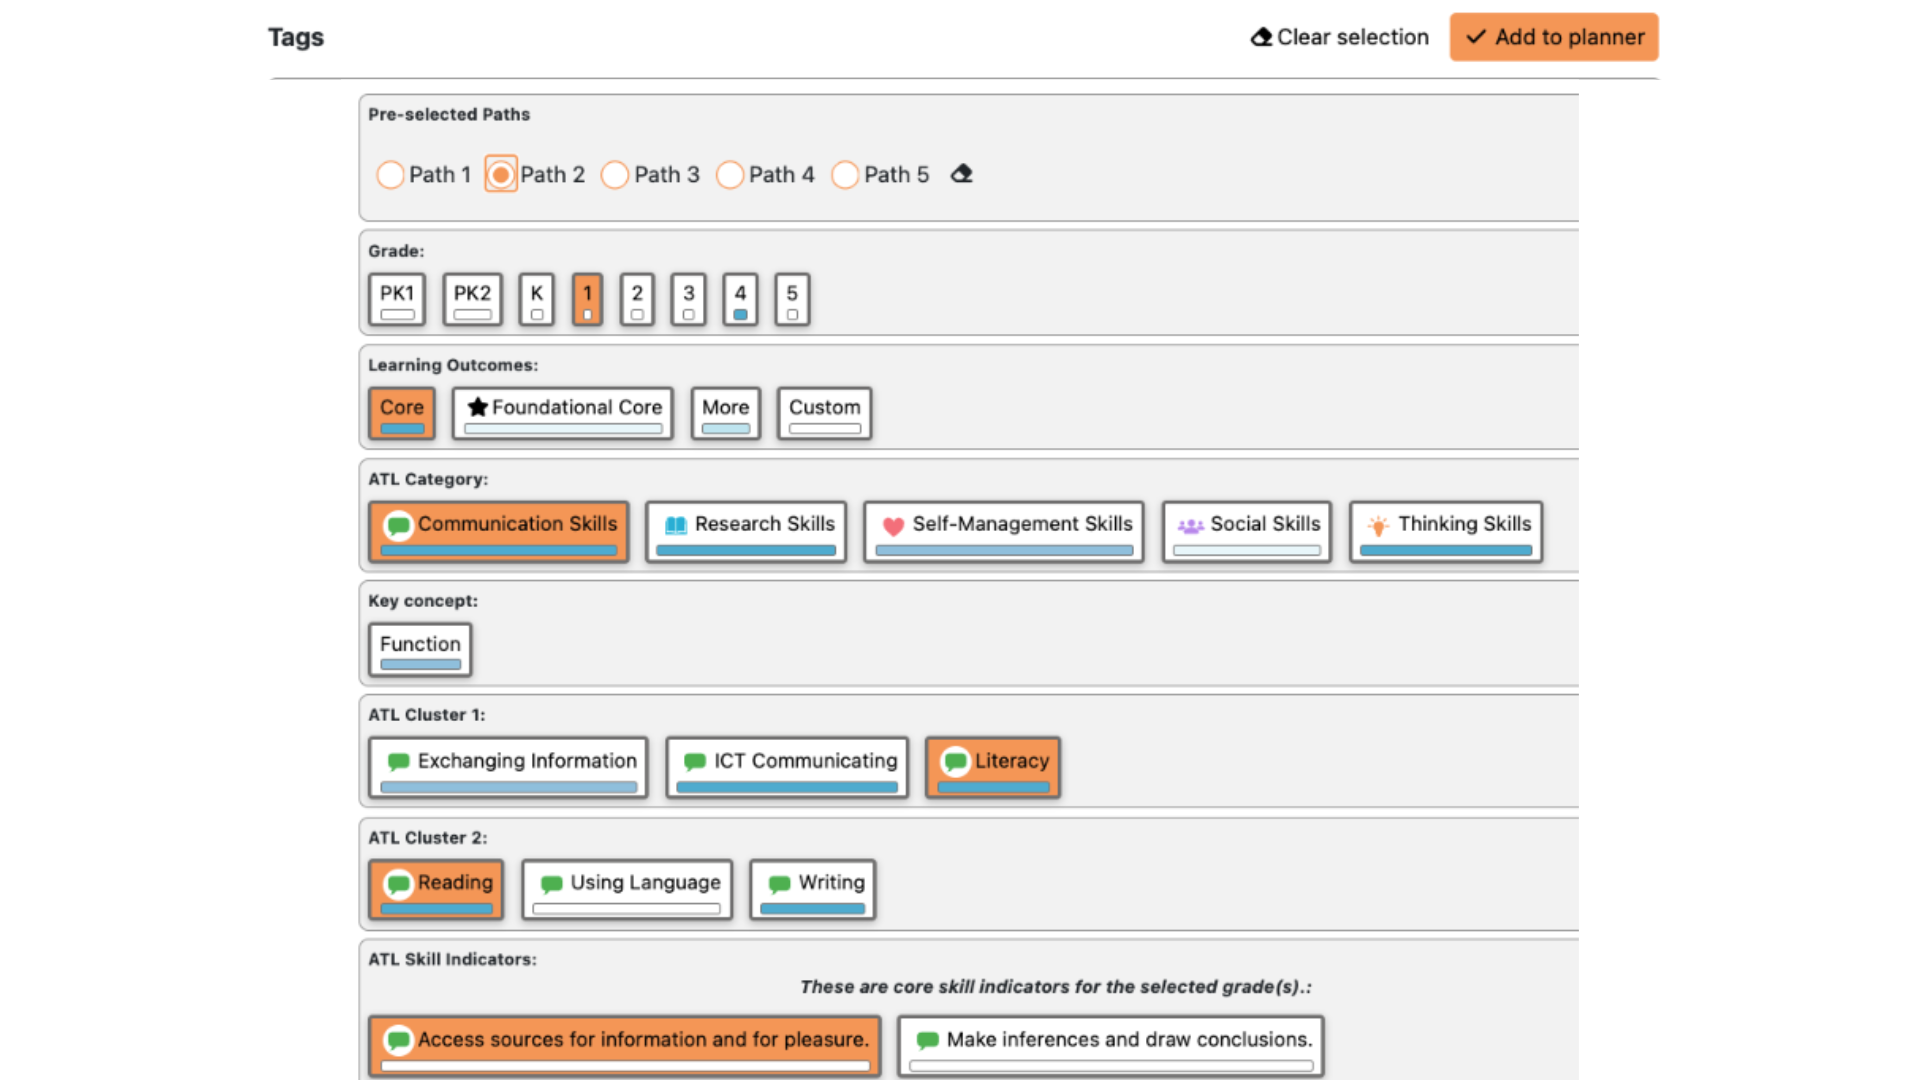Choose the Path 5 radio option
The width and height of the screenshot is (1920, 1080).
[845, 175]
